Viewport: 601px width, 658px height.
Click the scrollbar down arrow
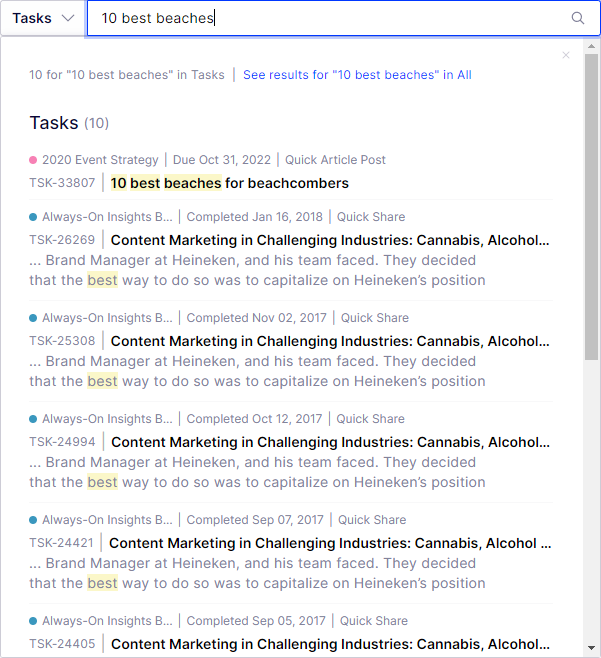coord(591,648)
